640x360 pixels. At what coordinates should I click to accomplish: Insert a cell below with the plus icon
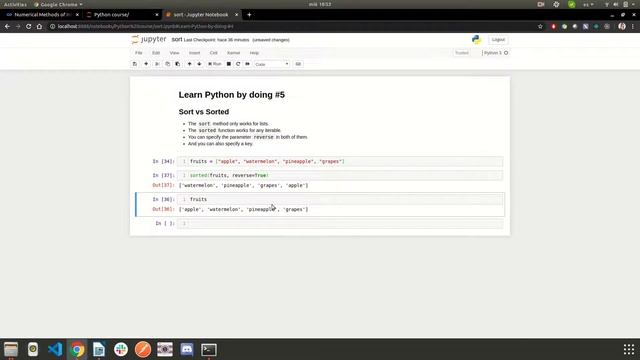(x=146, y=64)
